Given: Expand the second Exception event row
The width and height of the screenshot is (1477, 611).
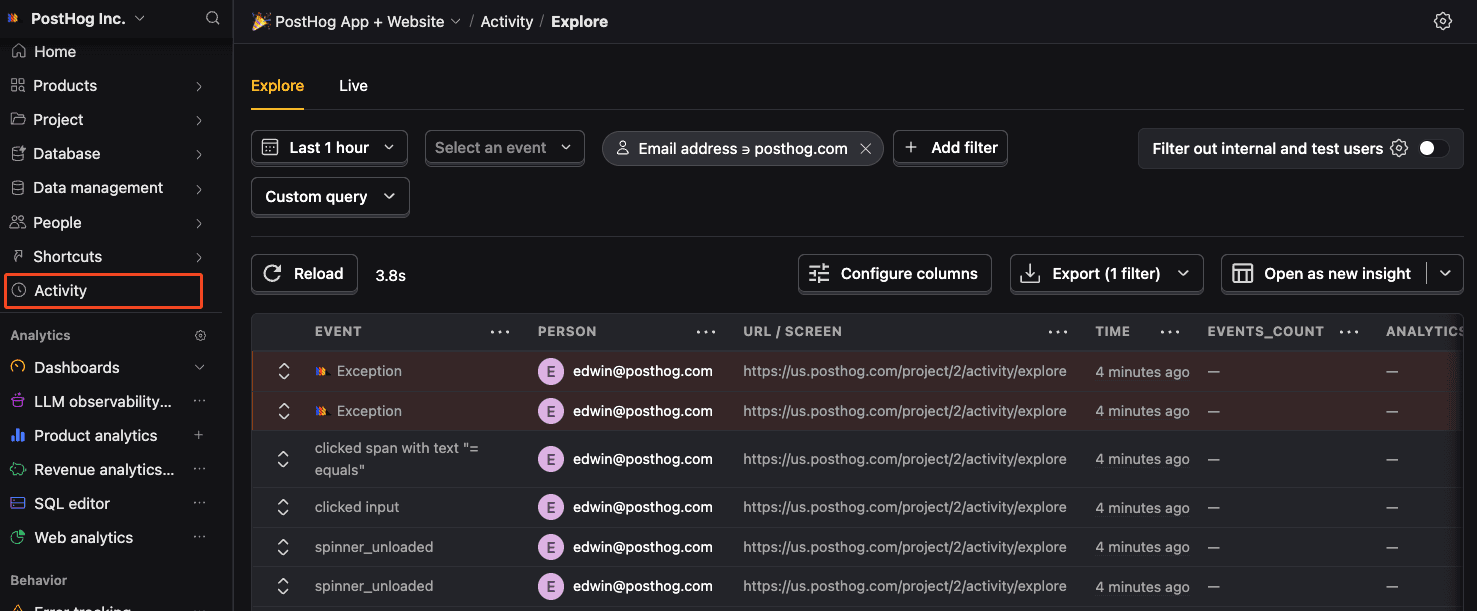Looking at the screenshot, I should coord(283,411).
